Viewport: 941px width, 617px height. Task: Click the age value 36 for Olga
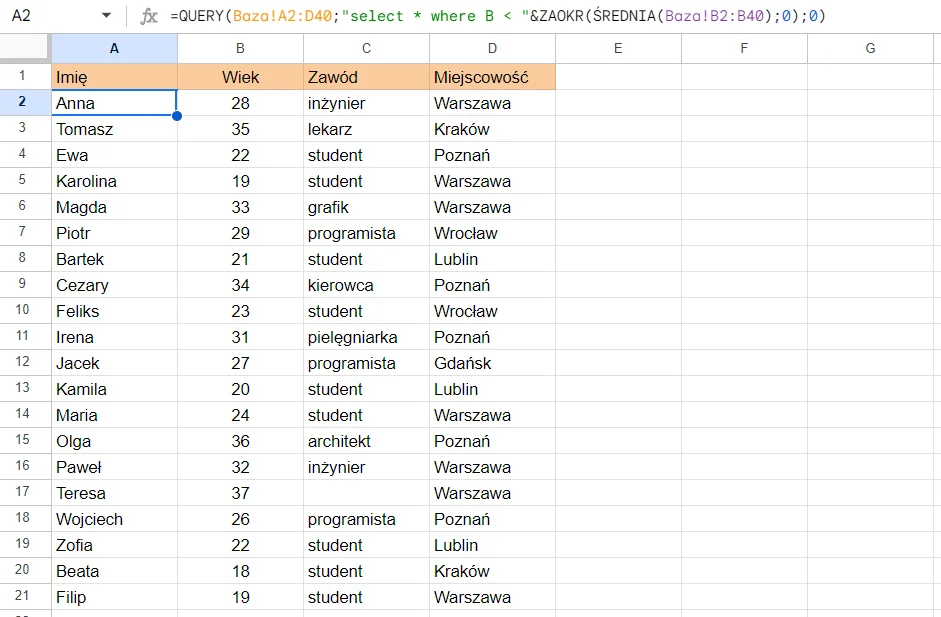[240, 441]
